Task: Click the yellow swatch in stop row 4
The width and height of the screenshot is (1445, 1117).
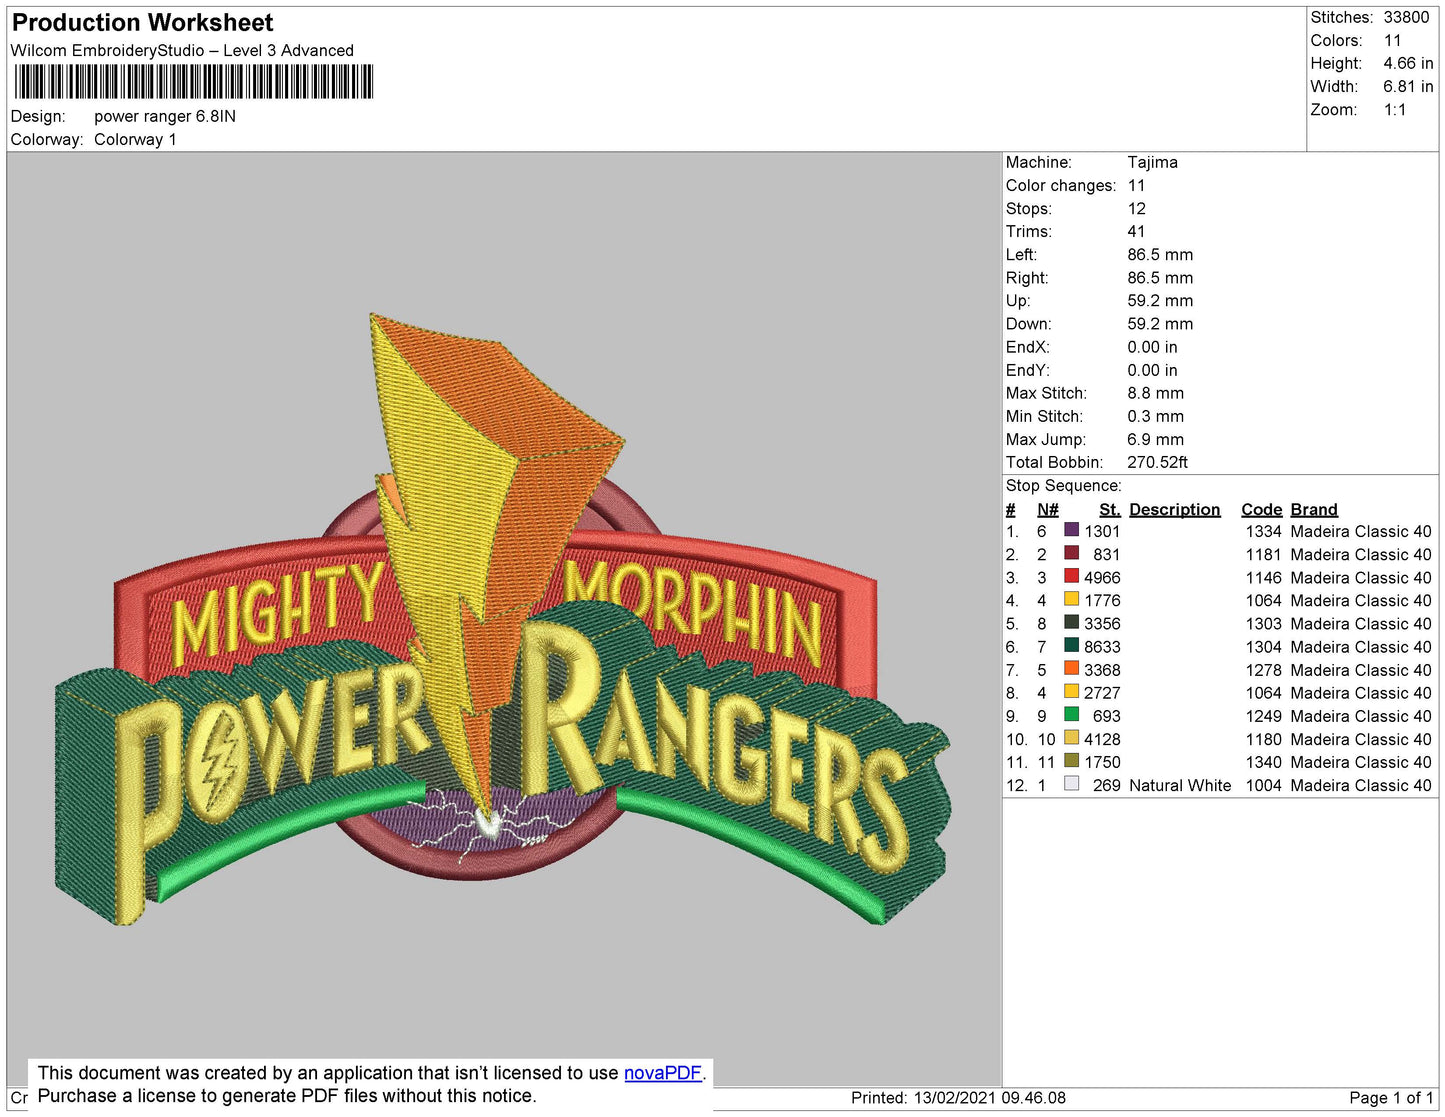Action: click(x=1071, y=599)
